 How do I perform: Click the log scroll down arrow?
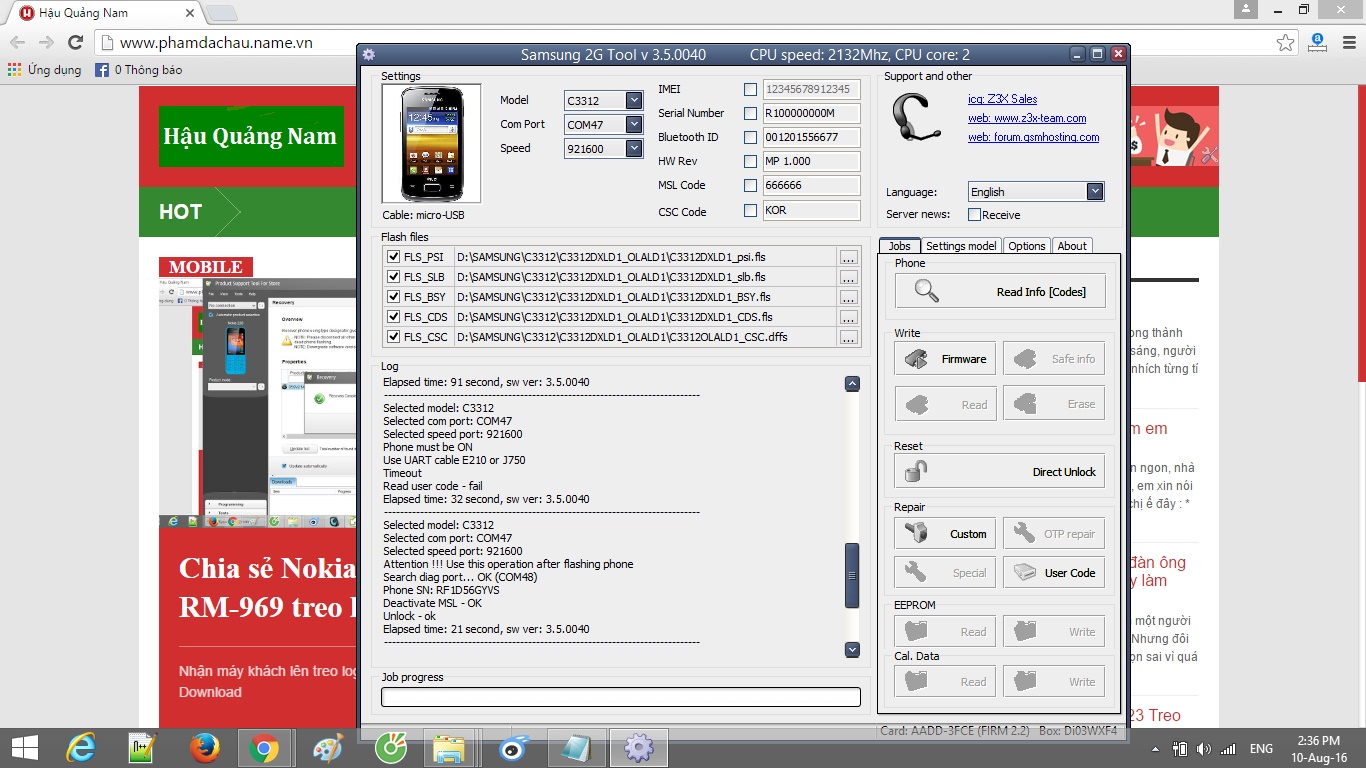[852, 650]
